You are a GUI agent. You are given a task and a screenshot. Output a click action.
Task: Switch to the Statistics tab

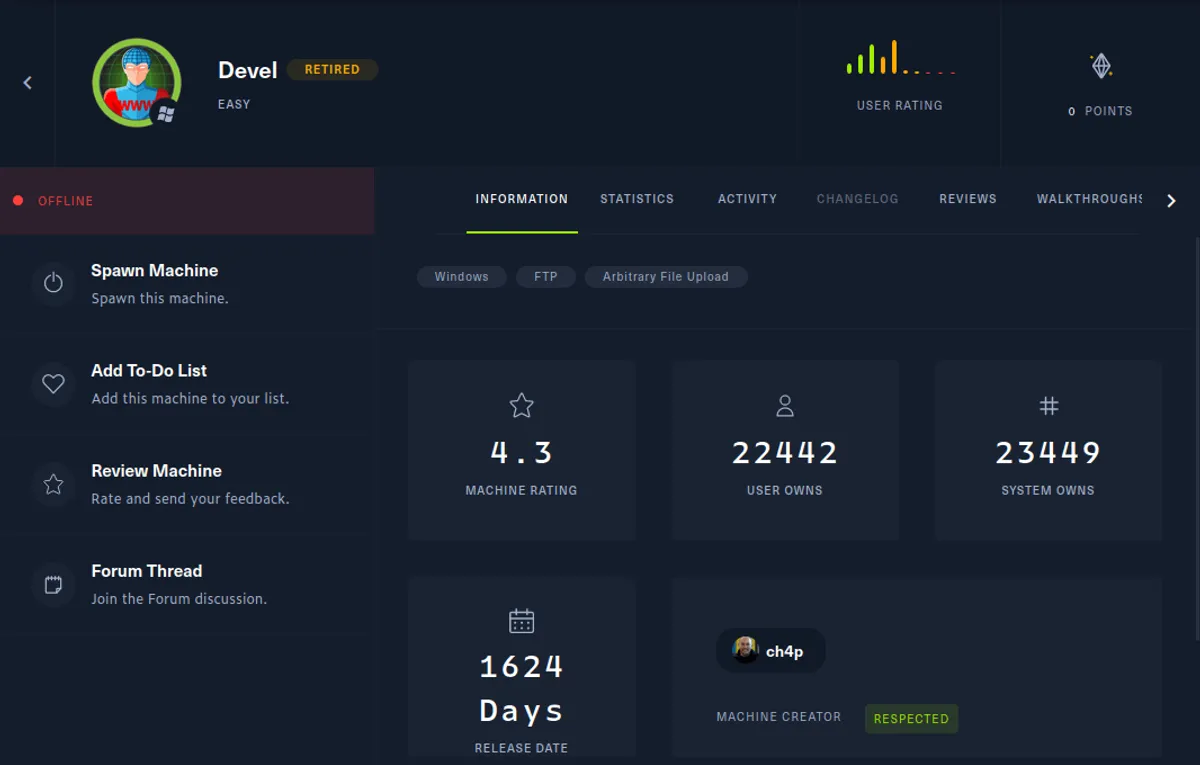click(x=636, y=199)
